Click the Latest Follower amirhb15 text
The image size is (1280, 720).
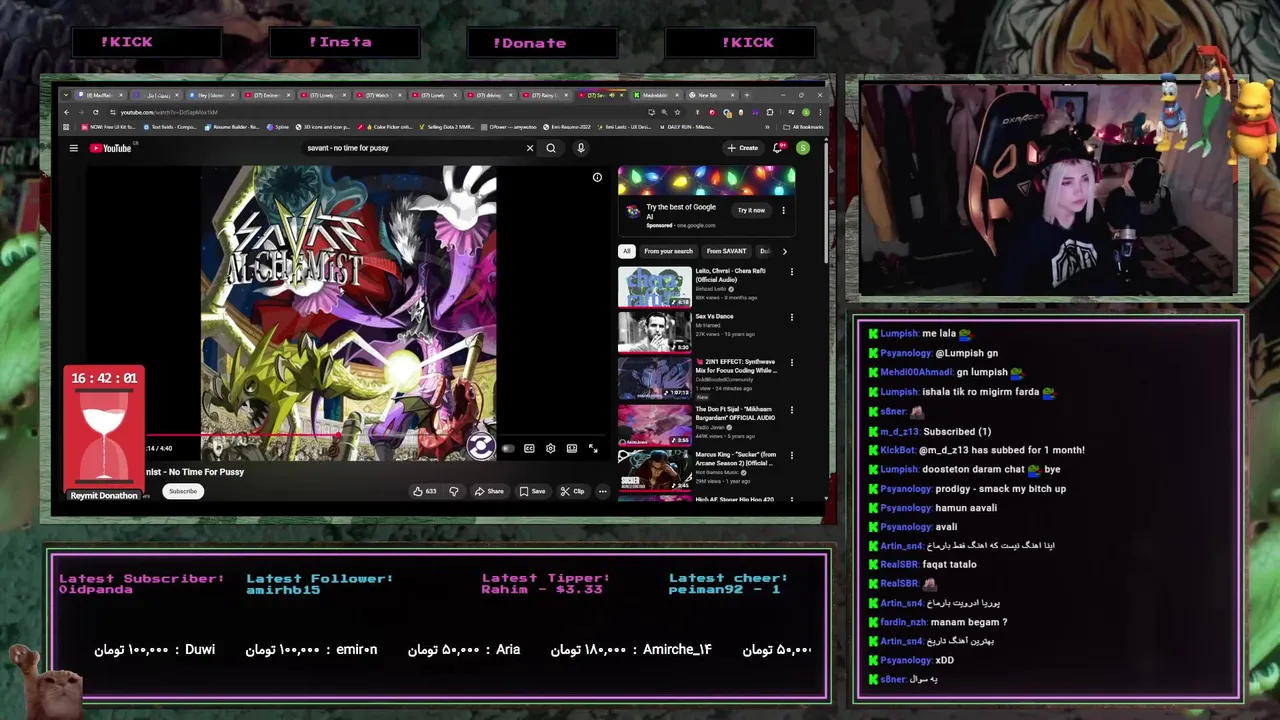tap(320, 584)
